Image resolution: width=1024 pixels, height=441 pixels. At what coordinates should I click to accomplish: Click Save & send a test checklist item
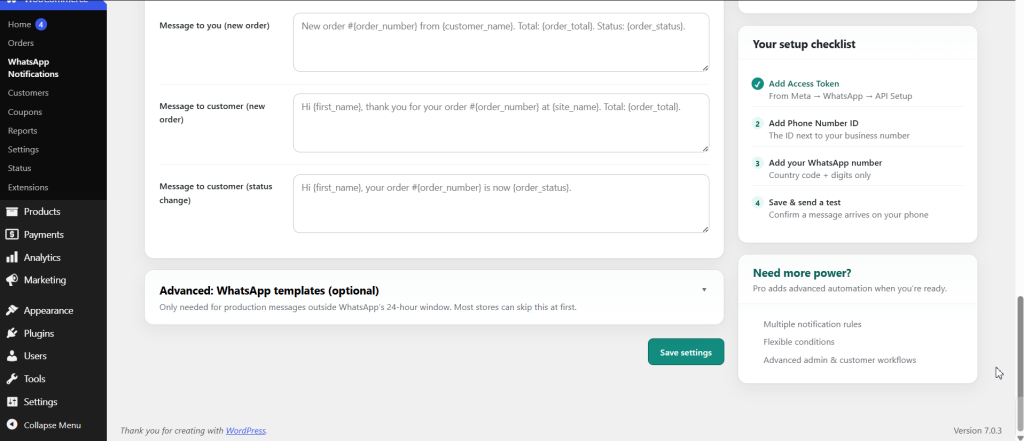(x=857, y=208)
